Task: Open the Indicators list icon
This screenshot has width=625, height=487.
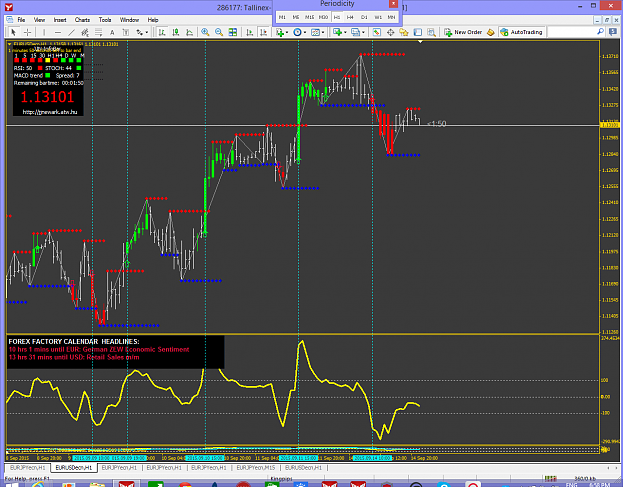Action: pos(280,32)
